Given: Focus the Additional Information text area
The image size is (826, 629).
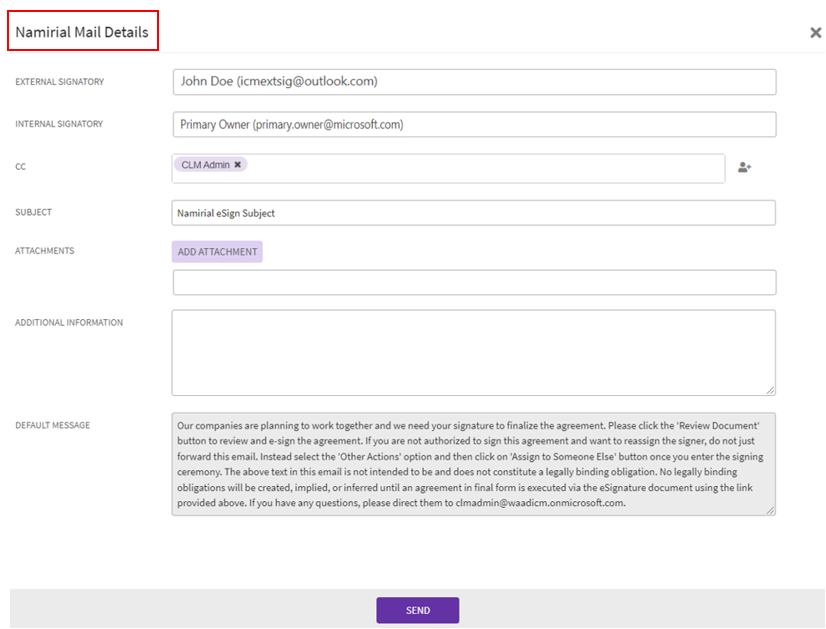Looking at the screenshot, I should click(472, 352).
